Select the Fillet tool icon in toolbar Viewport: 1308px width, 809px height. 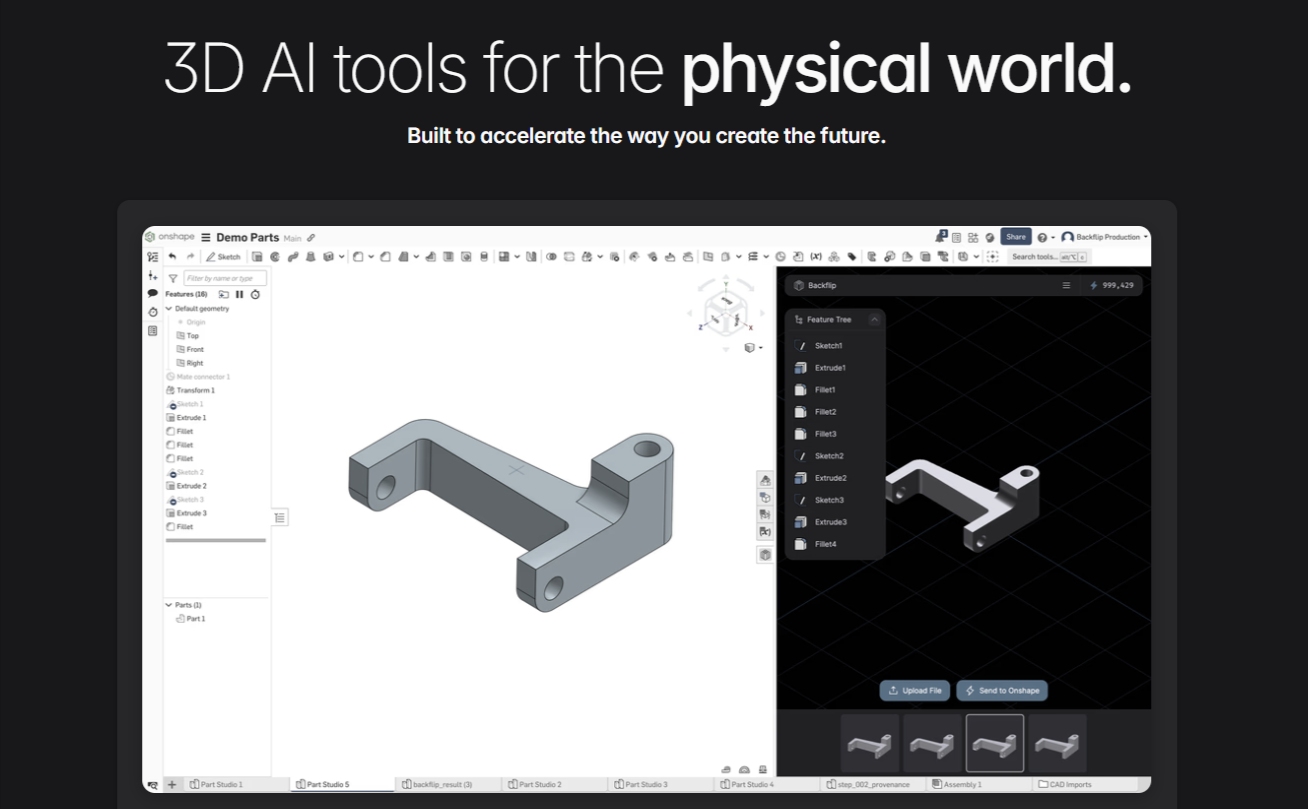point(358,257)
